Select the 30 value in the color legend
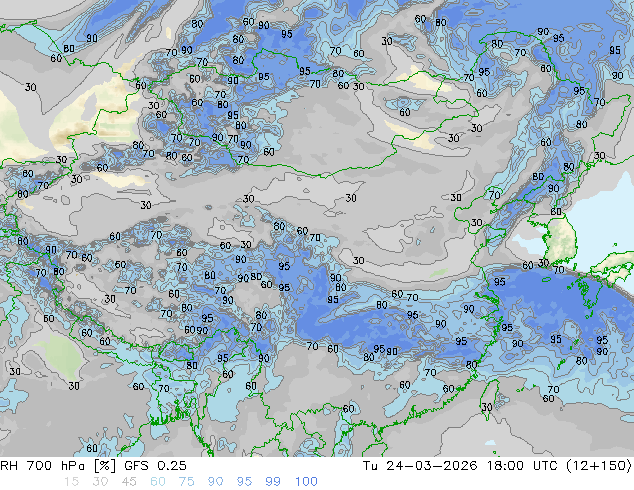The width and height of the screenshot is (634, 490). pos(100,482)
